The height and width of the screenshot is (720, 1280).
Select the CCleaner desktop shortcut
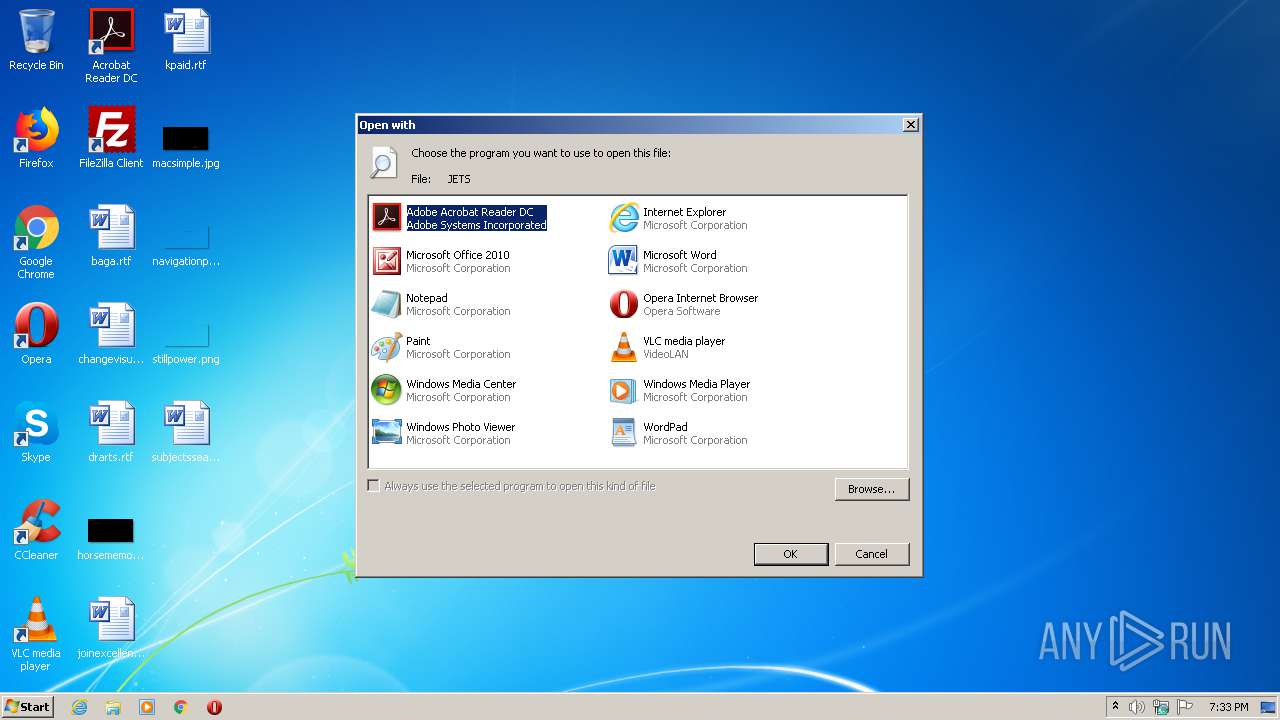tap(36, 530)
